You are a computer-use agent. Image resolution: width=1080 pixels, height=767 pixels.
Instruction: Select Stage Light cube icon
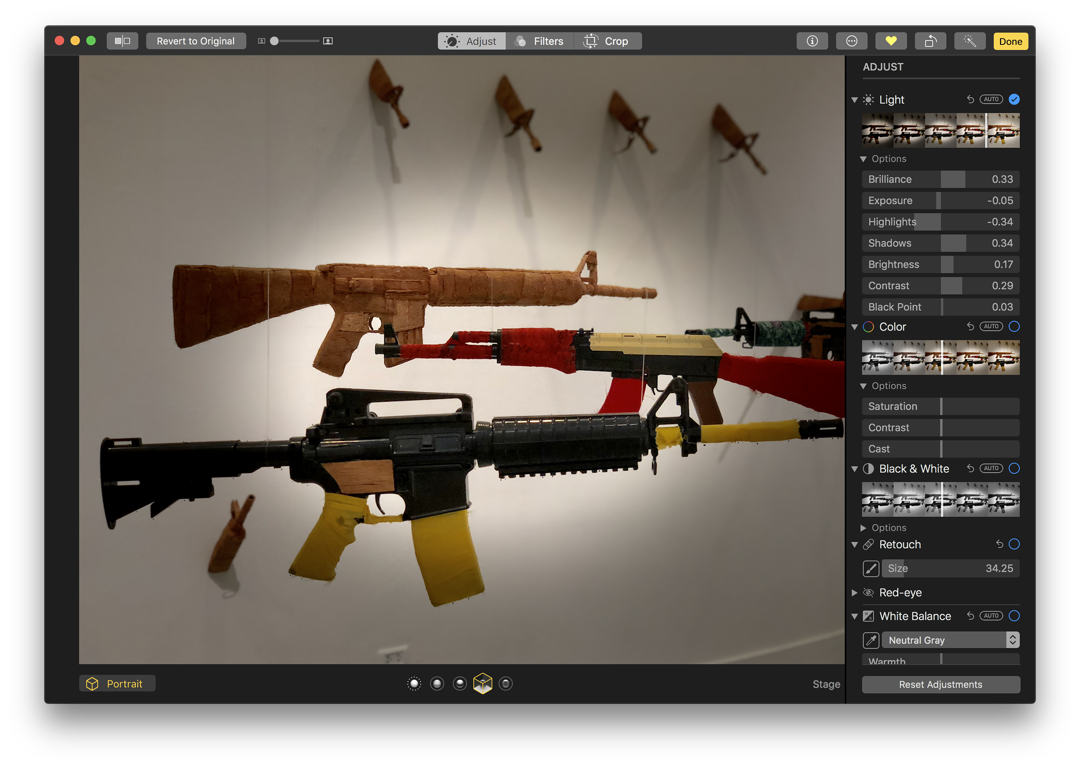(x=483, y=683)
